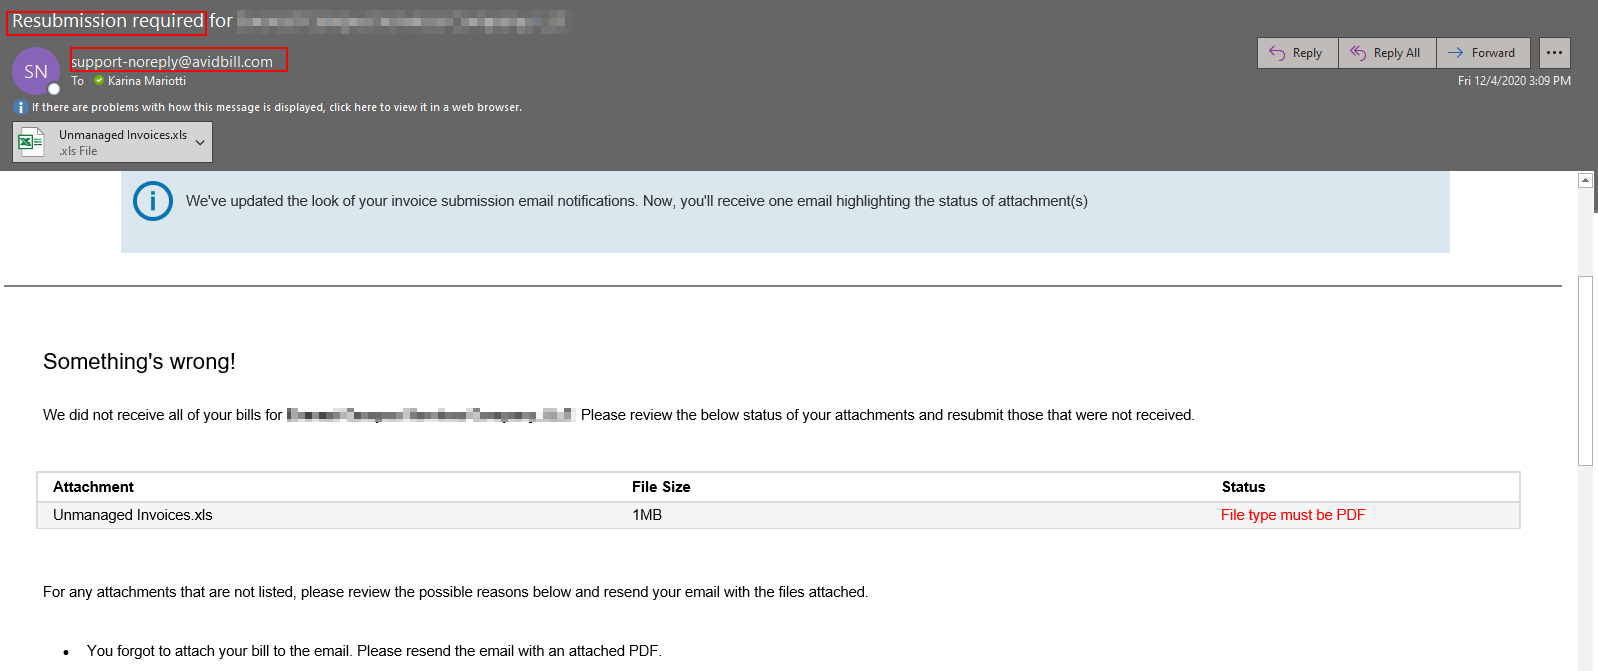Click the Resubmission required subject line
This screenshot has height=671, width=1598.
107,21
